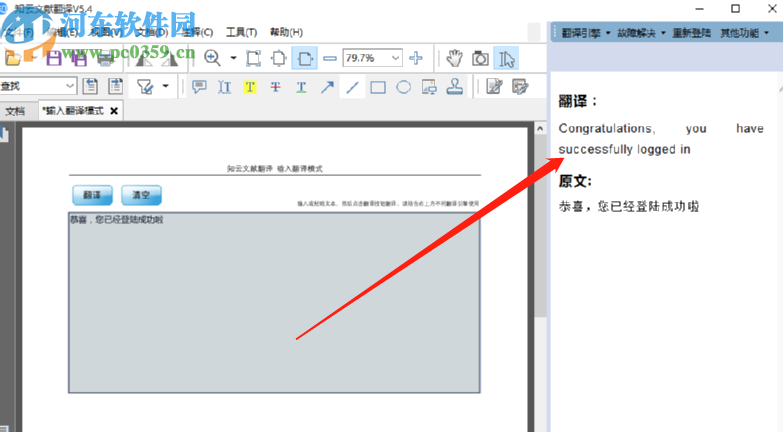This screenshot has width=783, height=432.
Task: Zoom in with the plus button
Action: [x=416, y=58]
